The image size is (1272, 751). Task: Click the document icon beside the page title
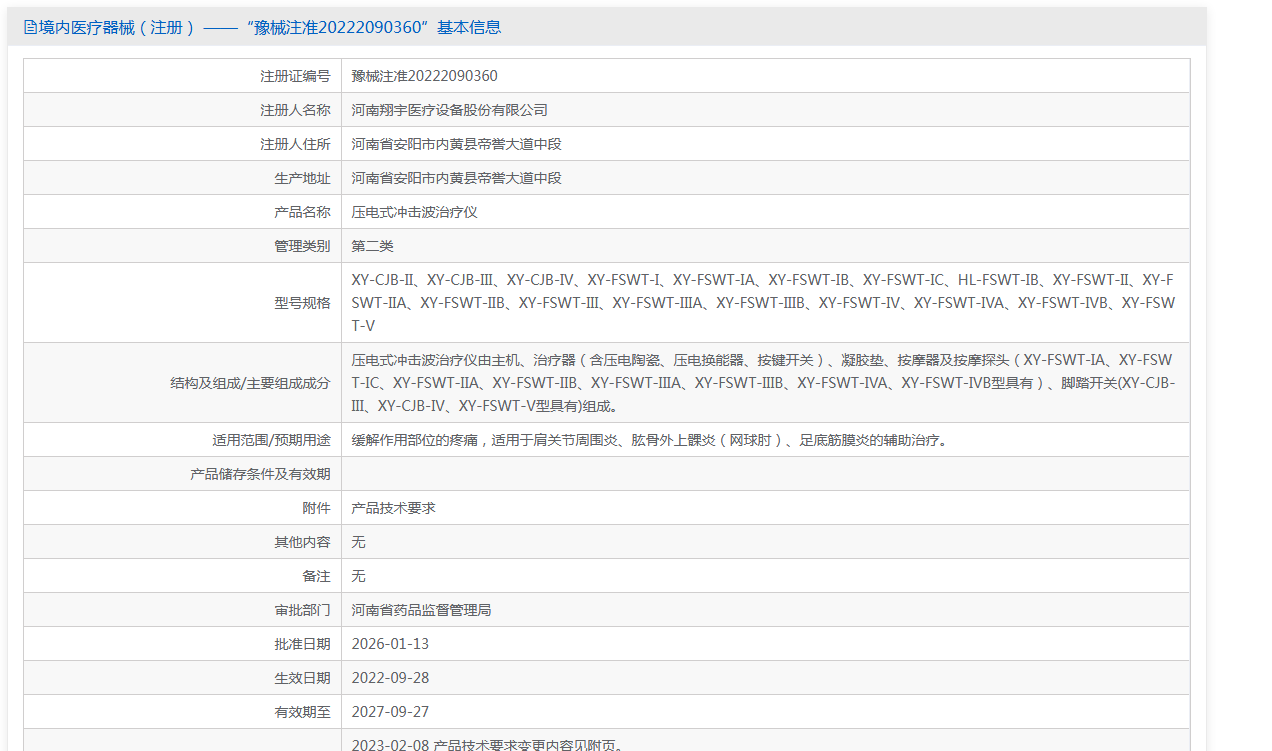[x=30, y=28]
